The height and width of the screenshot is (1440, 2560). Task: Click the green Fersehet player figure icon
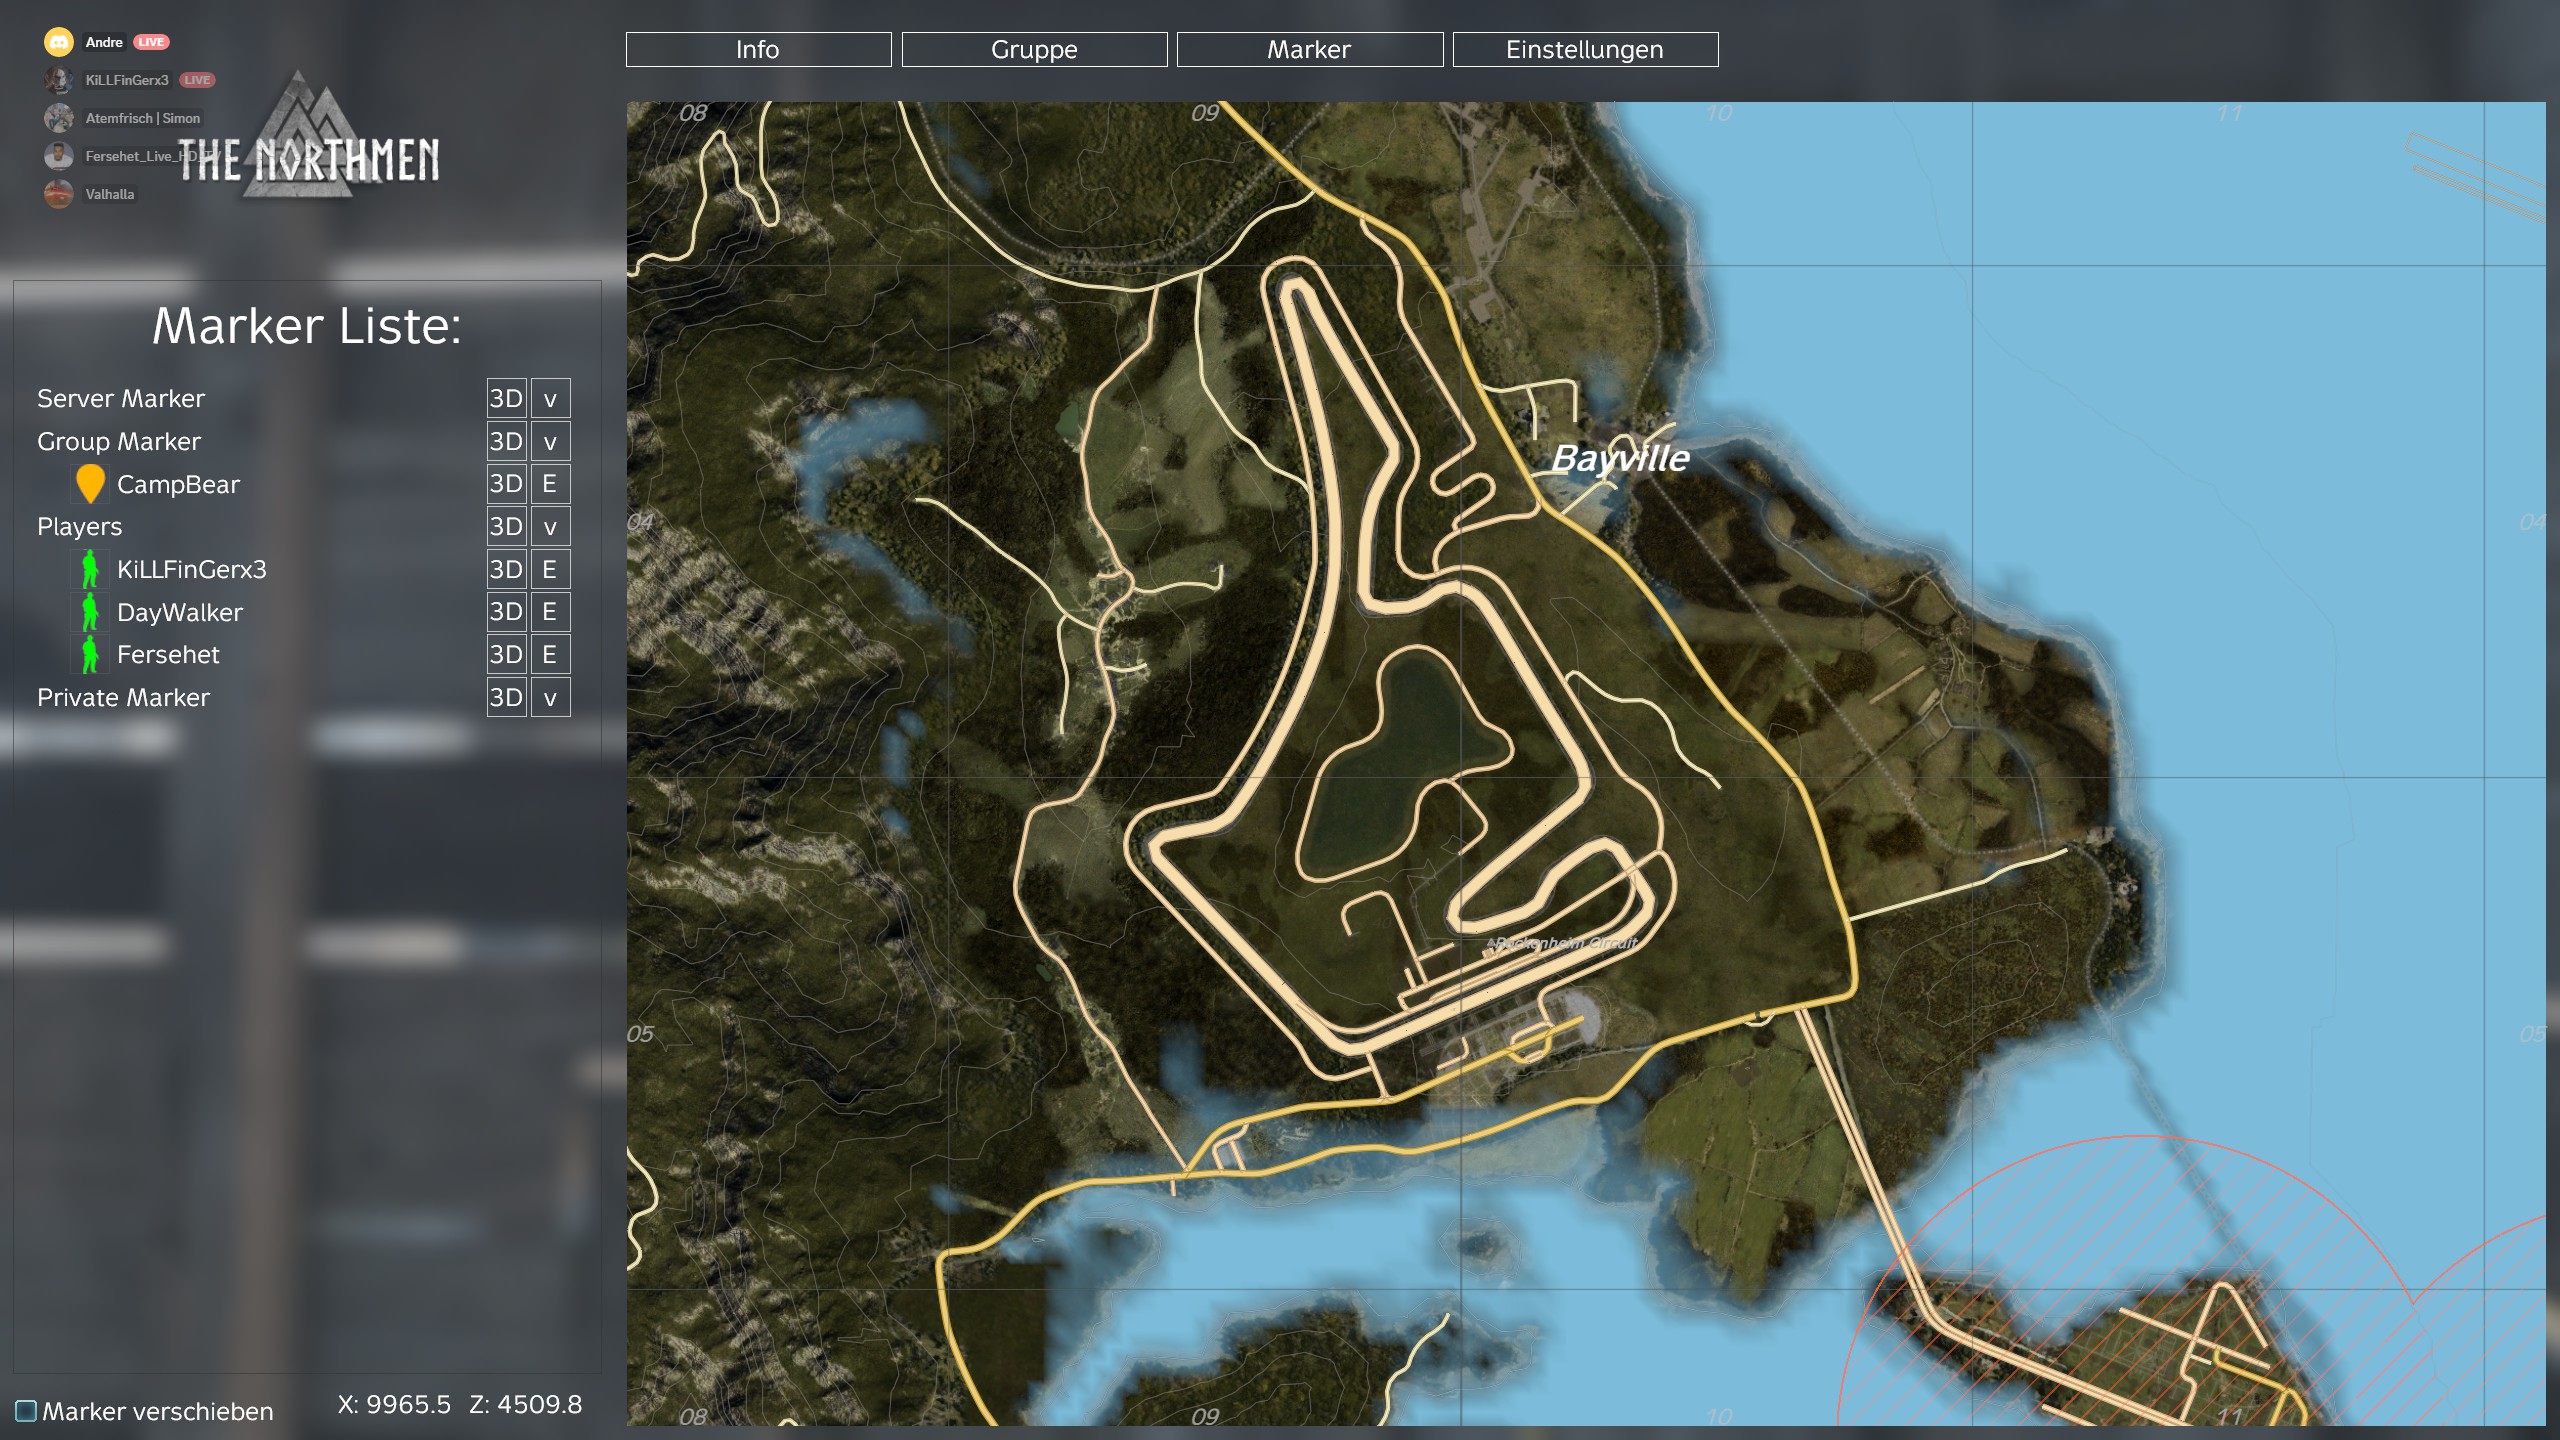point(90,655)
